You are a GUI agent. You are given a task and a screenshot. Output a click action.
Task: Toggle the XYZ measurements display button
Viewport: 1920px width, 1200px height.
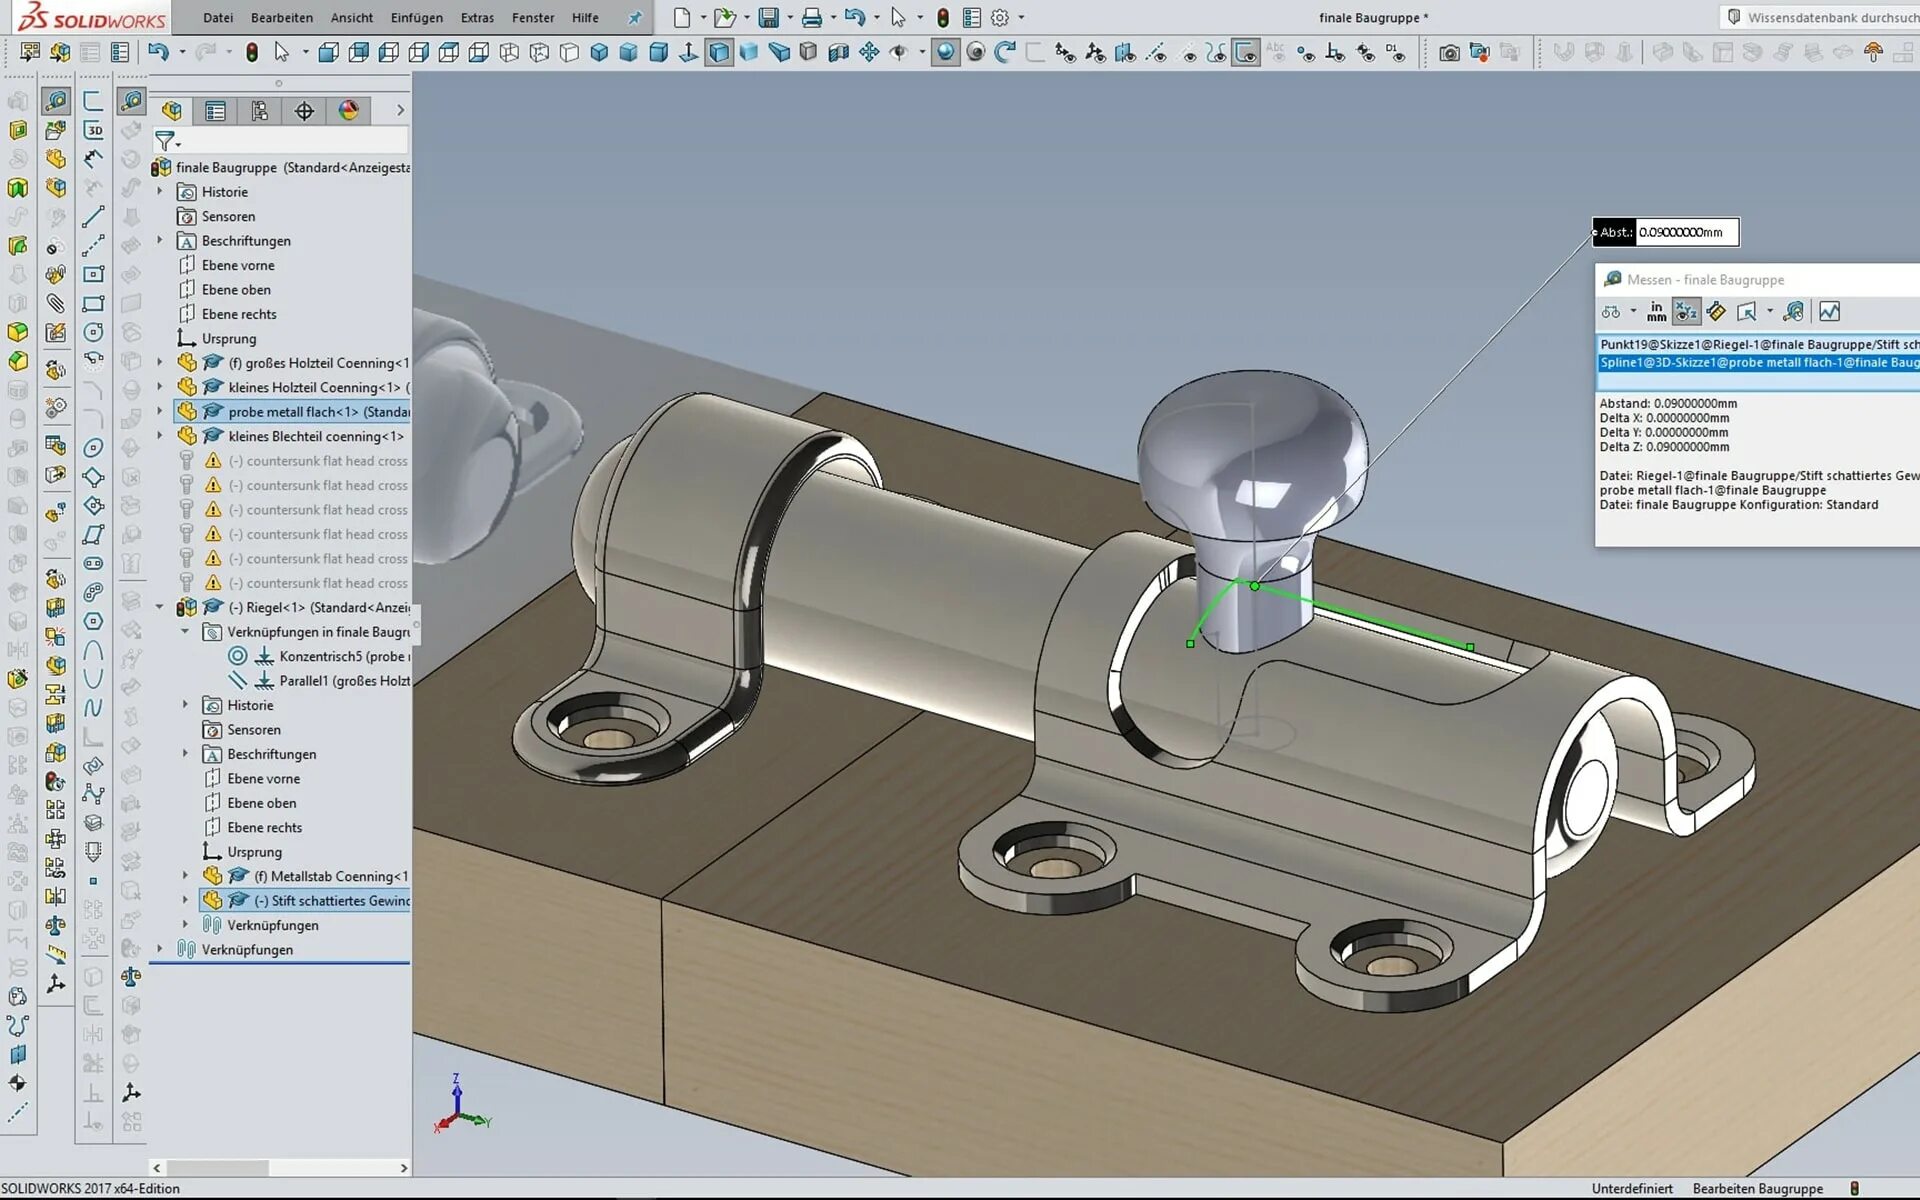click(1686, 312)
